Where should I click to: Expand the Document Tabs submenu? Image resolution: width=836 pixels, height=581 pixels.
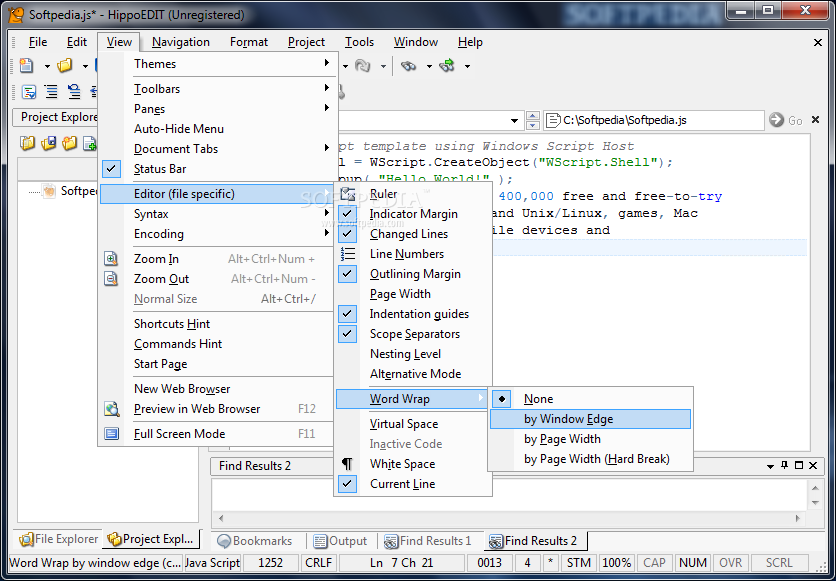[x=219, y=149]
